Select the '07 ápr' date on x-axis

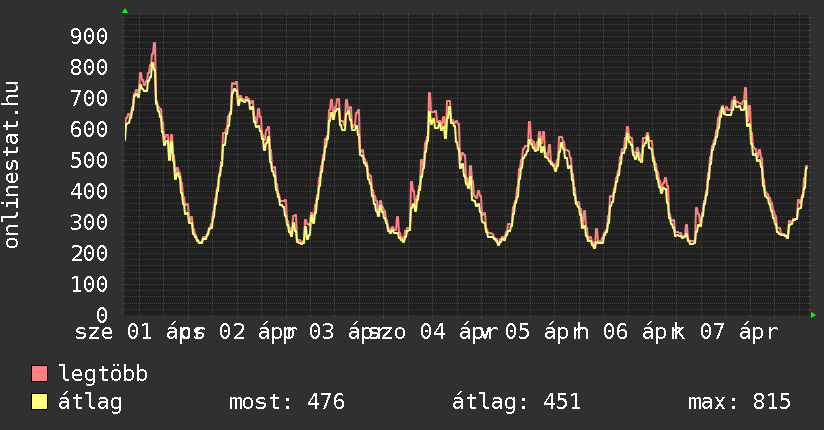(x=738, y=331)
